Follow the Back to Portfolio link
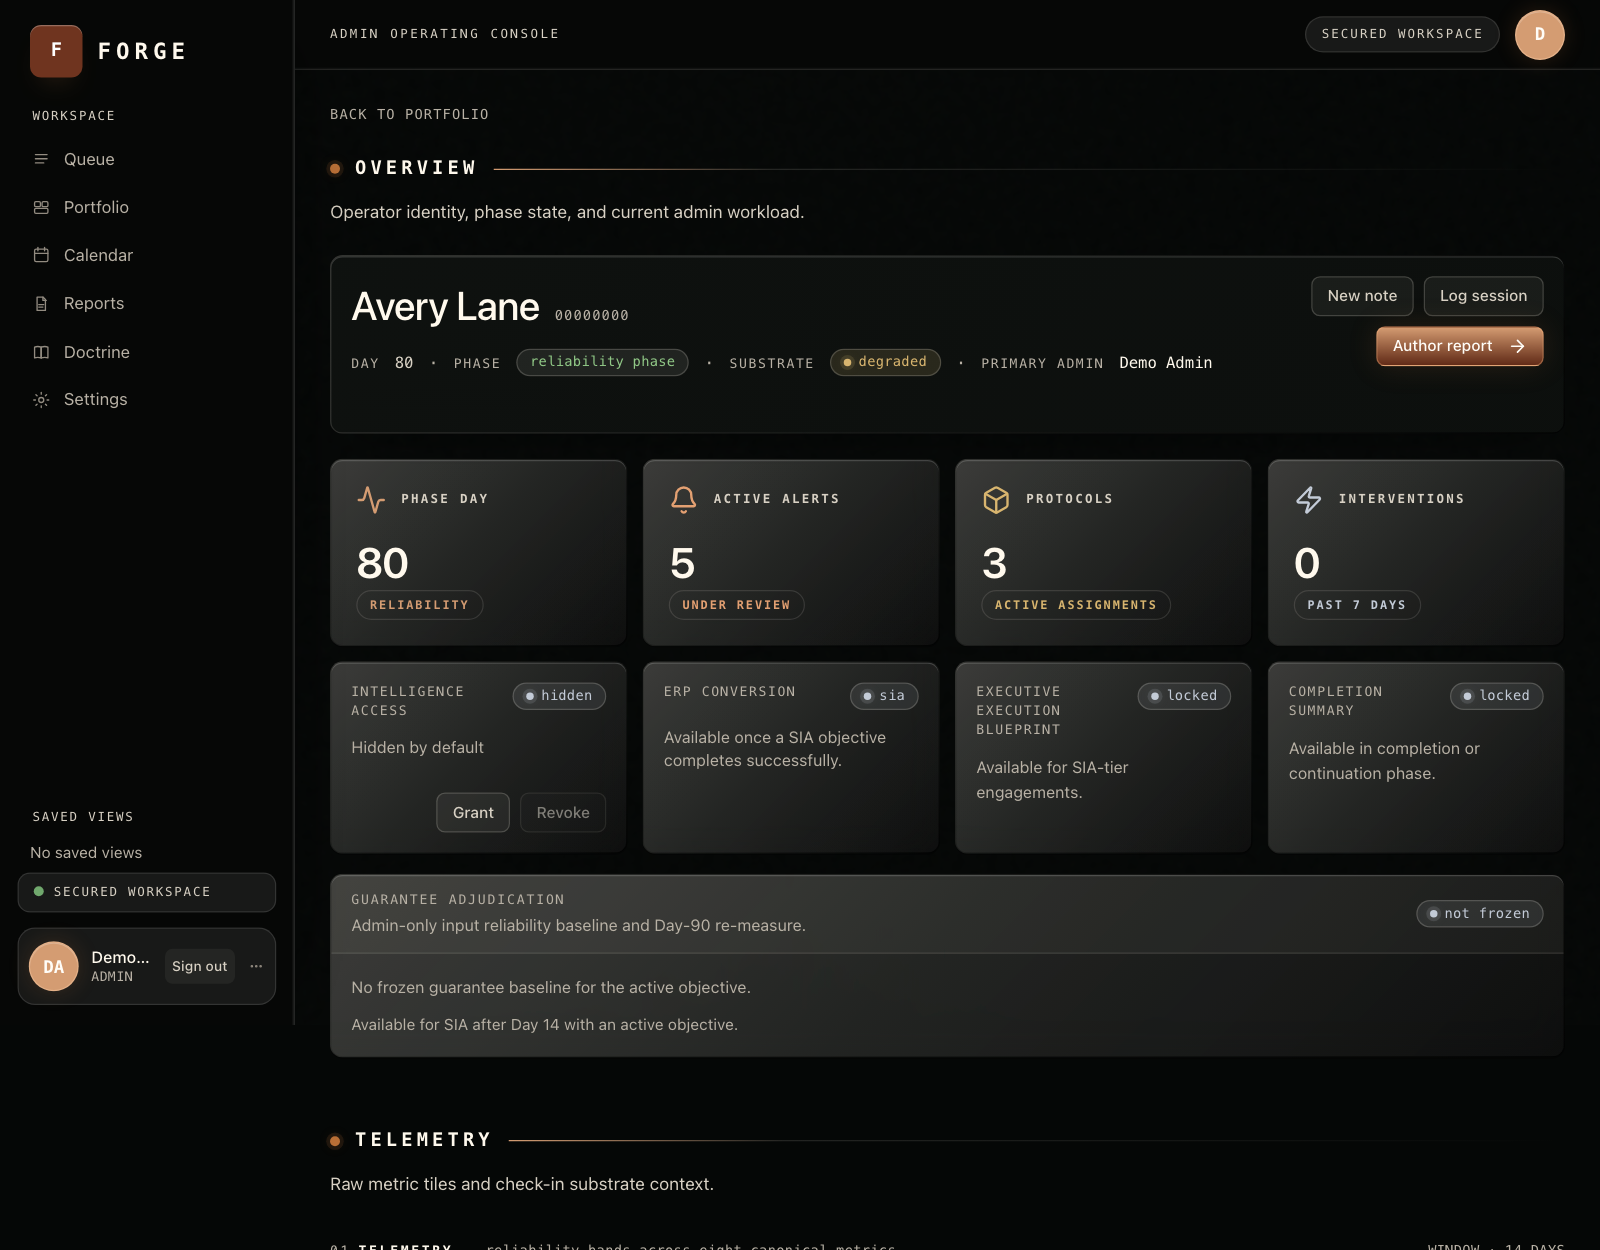The width and height of the screenshot is (1600, 1250). 409,115
